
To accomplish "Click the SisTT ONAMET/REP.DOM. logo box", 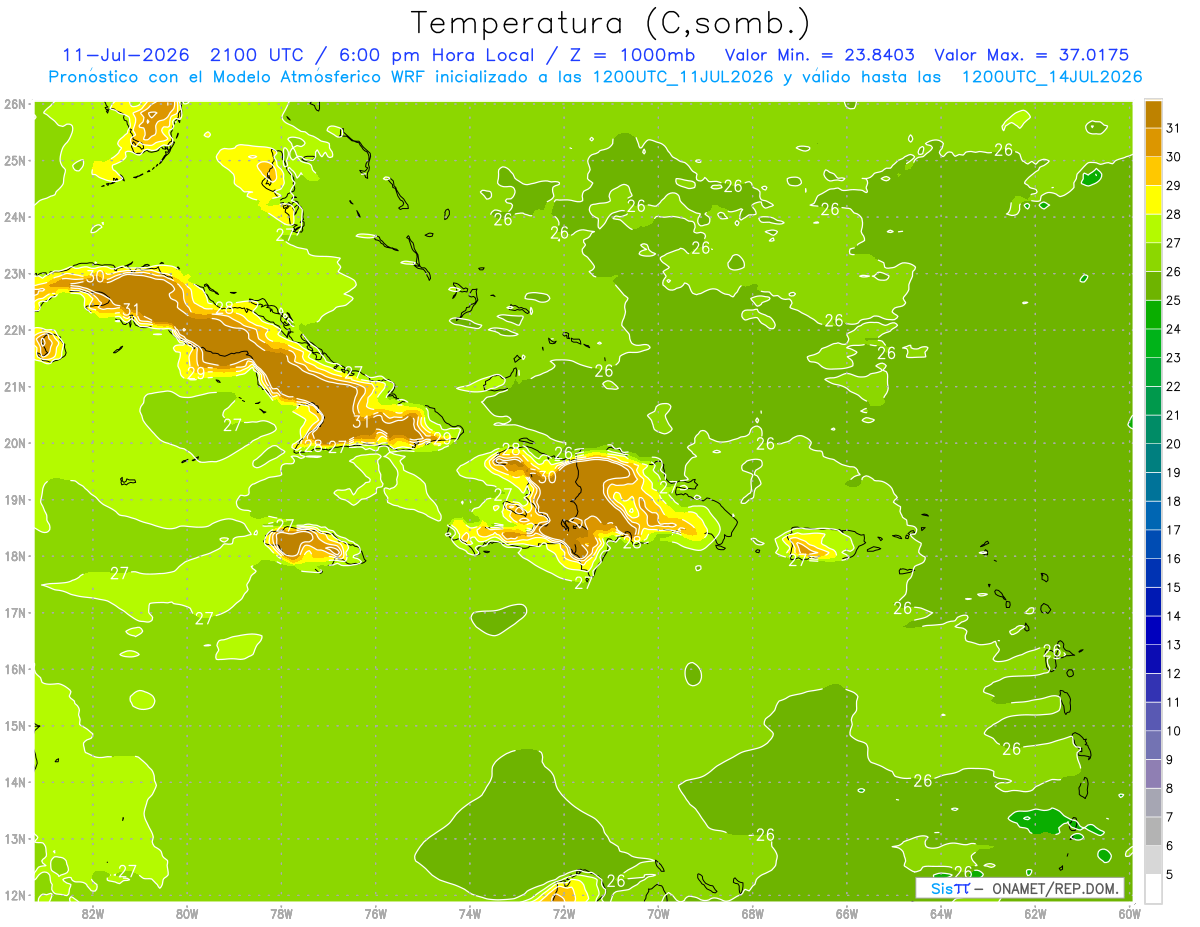I will (x=1019, y=888).
